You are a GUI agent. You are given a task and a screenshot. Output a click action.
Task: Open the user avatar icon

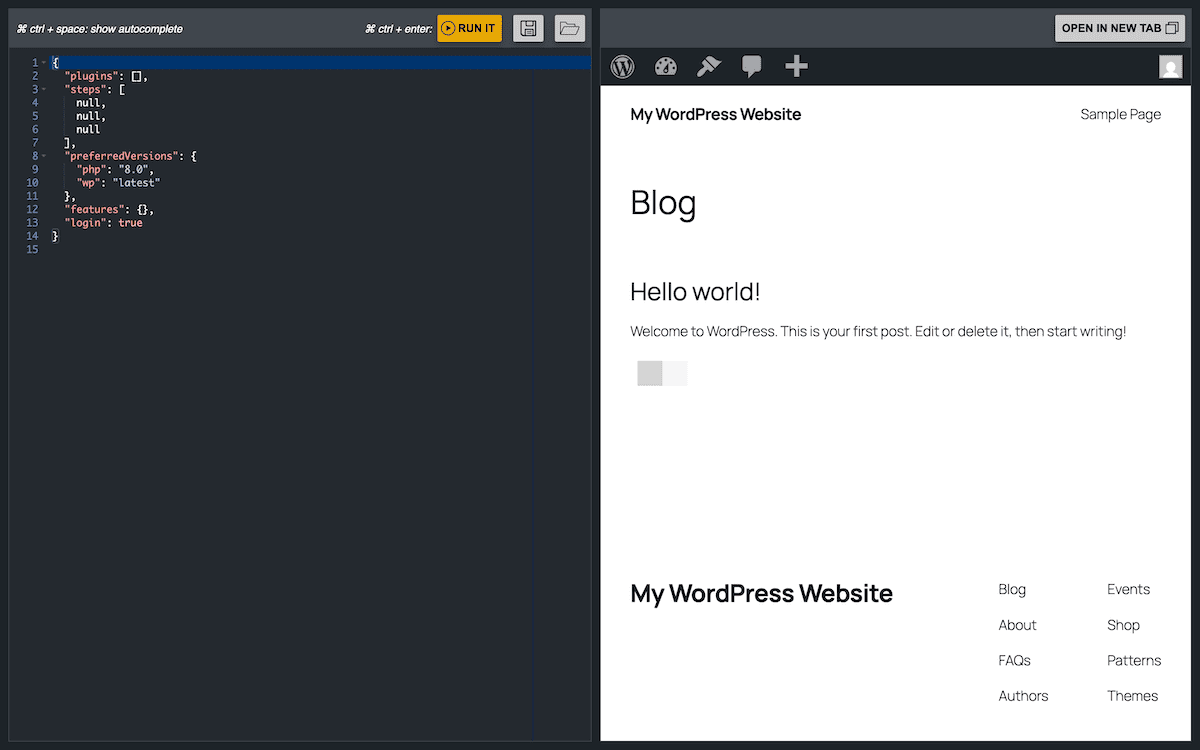[x=1170, y=66]
